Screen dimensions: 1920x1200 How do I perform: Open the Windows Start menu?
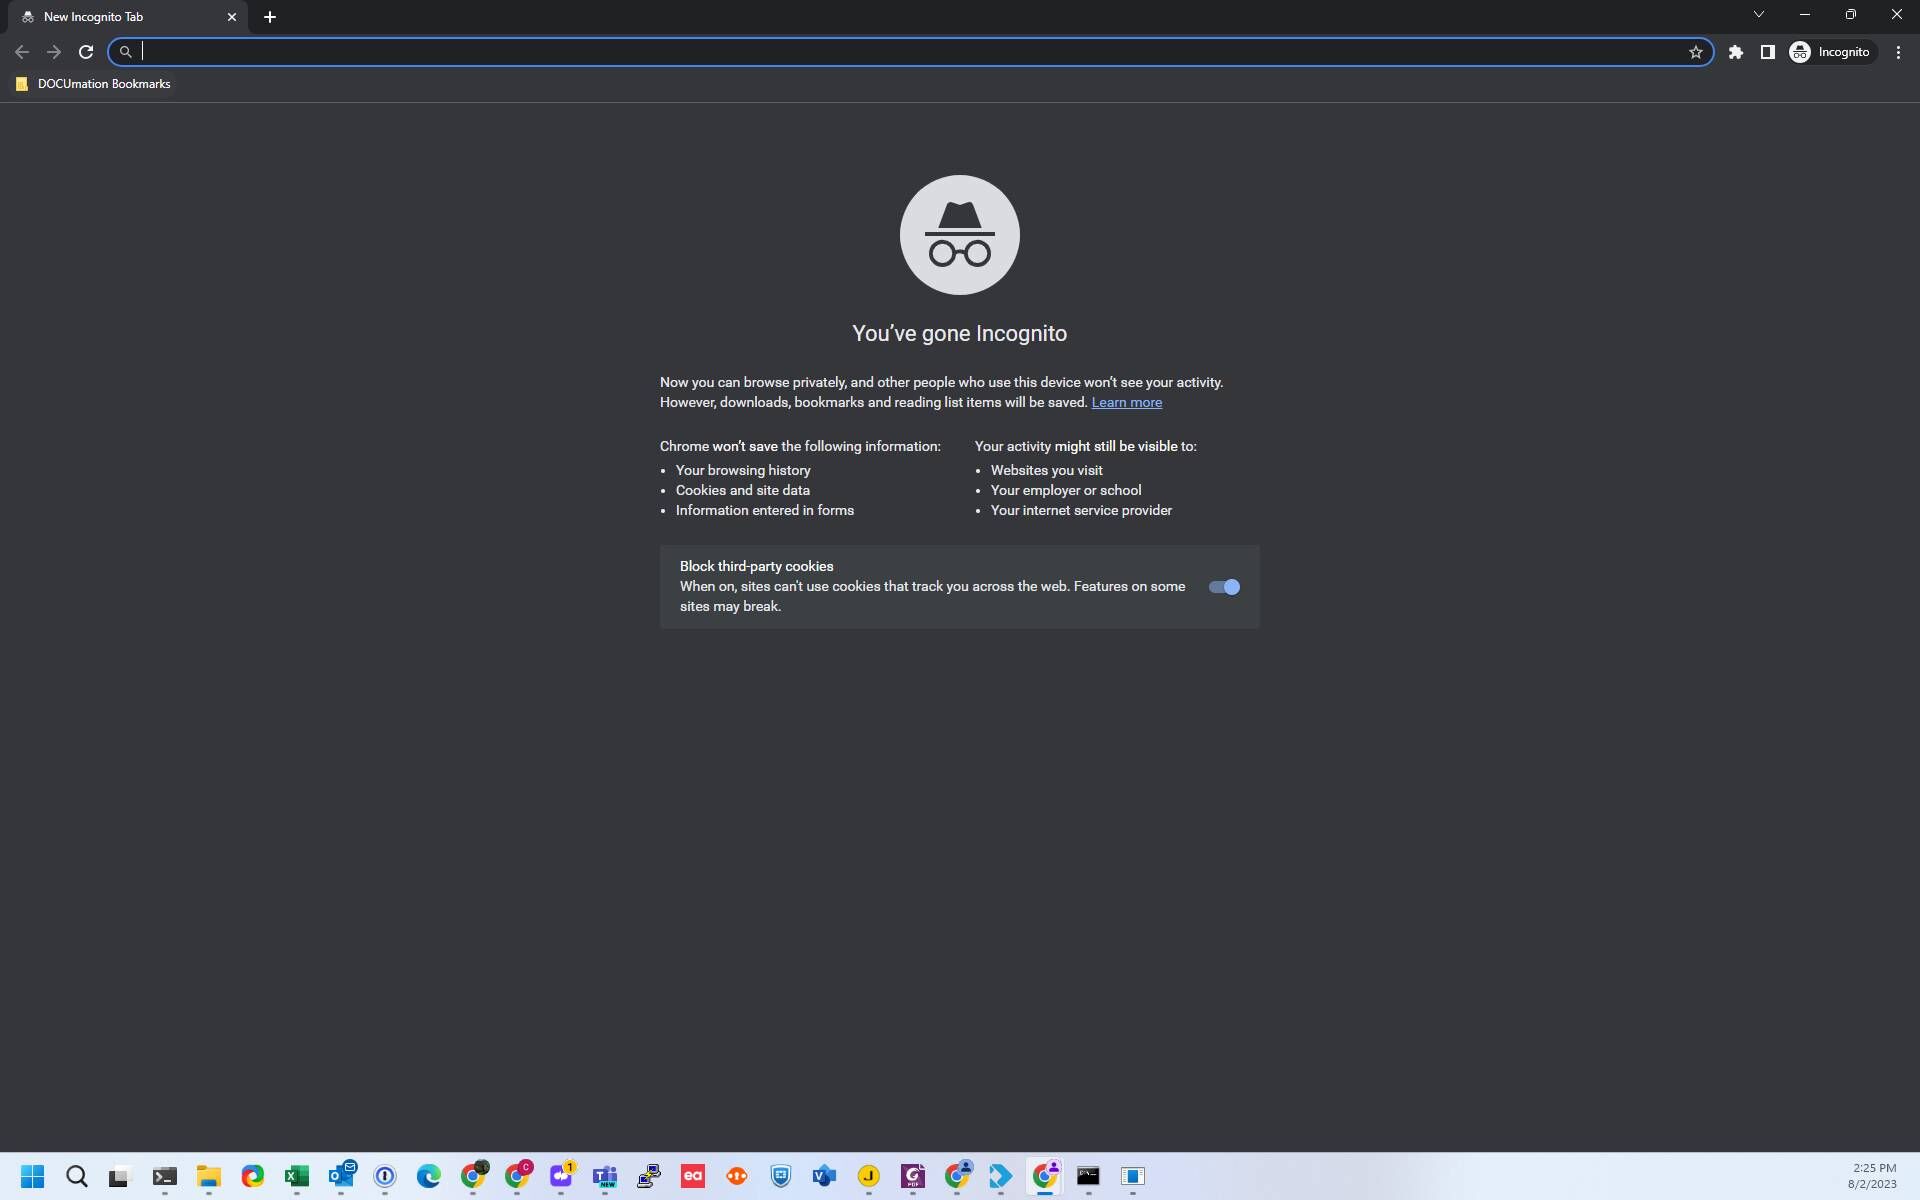click(32, 1177)
